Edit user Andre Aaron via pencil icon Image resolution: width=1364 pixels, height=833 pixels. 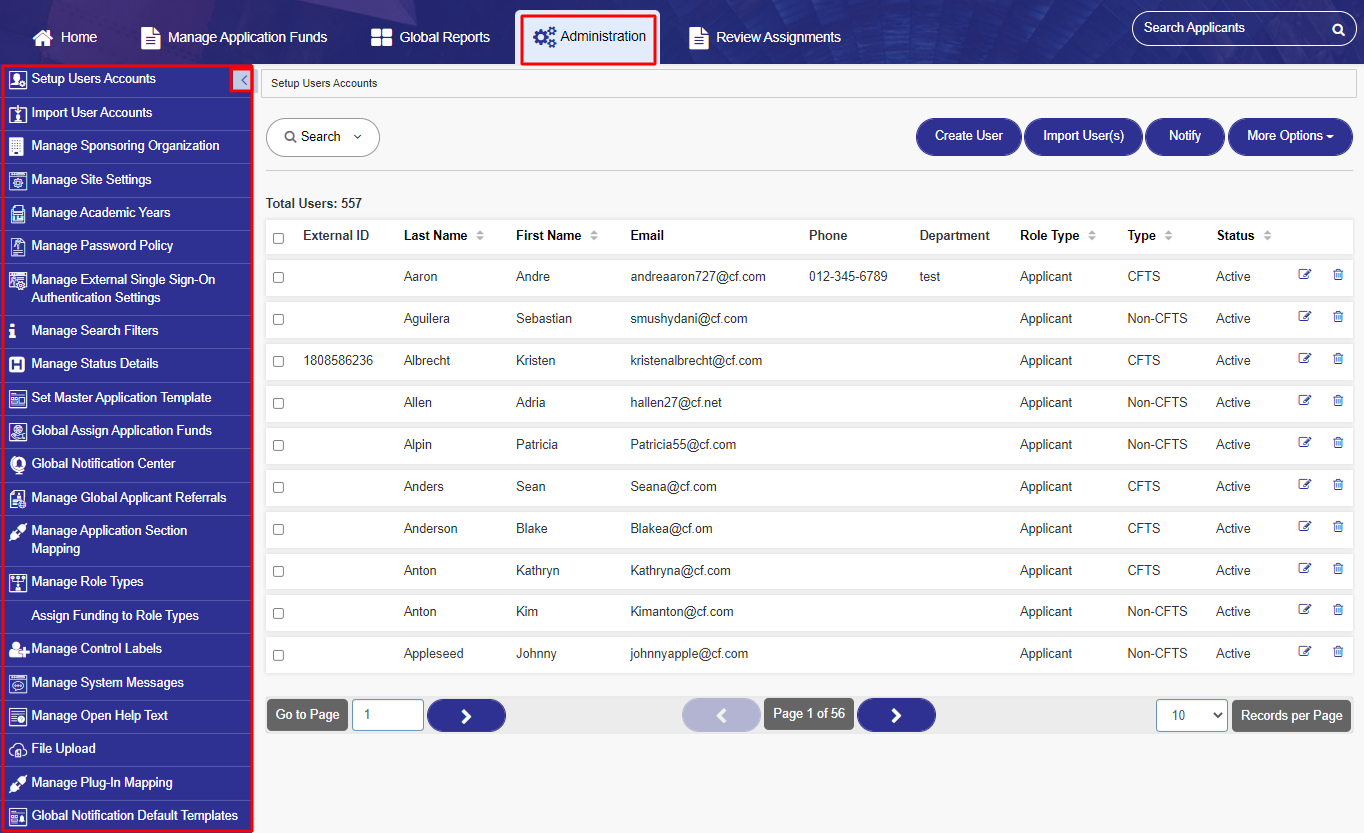[1304, 275]
